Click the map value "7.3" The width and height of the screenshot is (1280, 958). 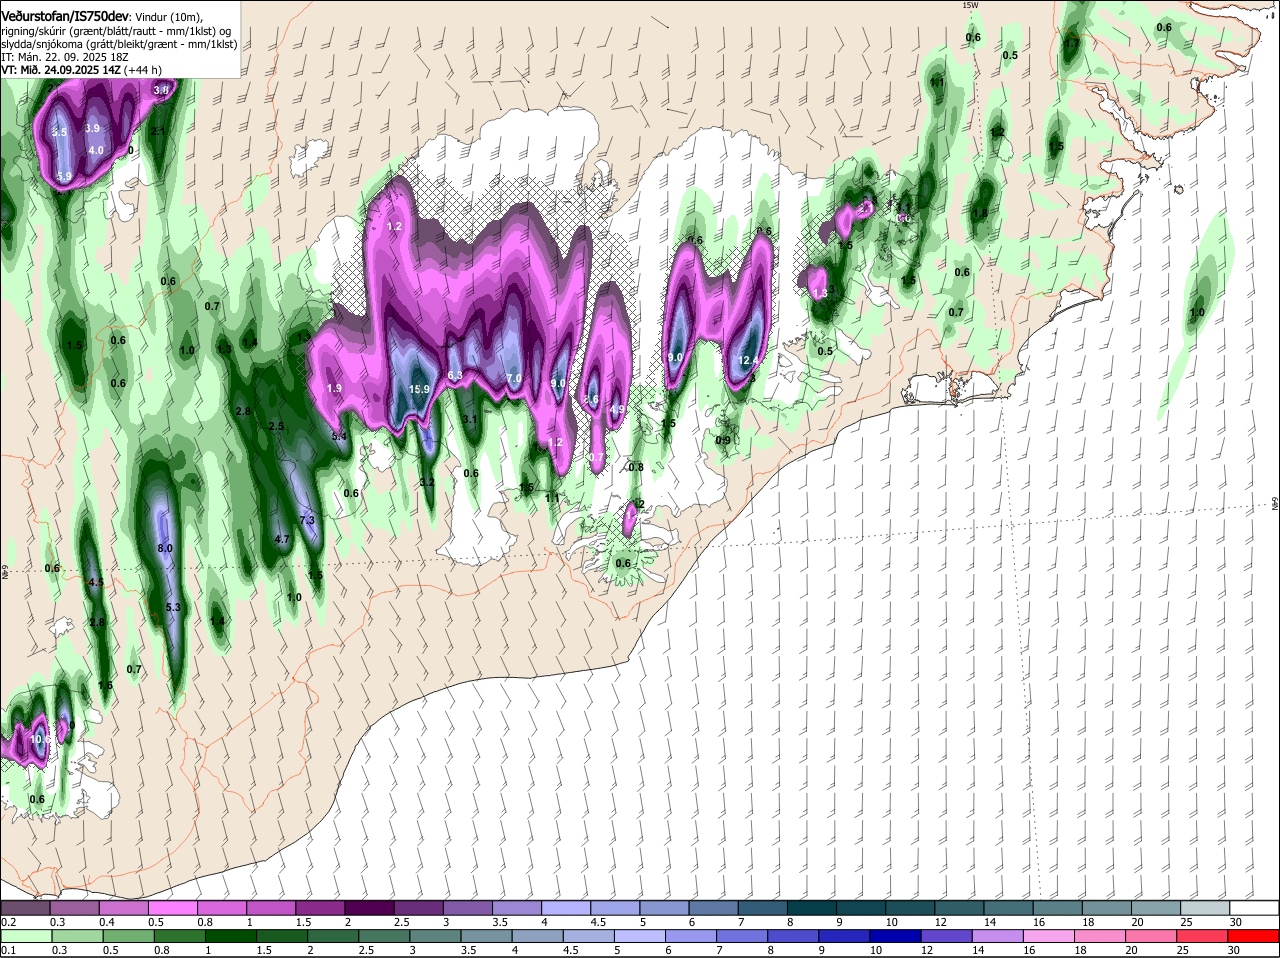(x=307, y=520)
